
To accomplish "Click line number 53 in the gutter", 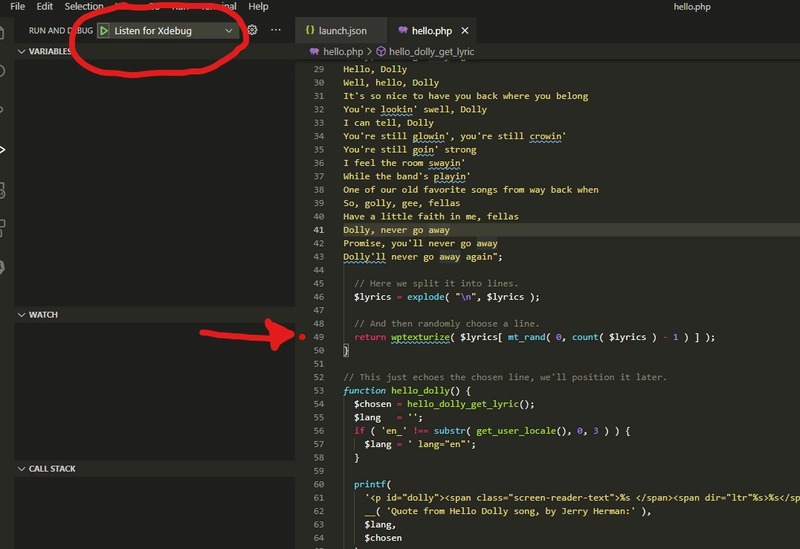I will 319,391.
